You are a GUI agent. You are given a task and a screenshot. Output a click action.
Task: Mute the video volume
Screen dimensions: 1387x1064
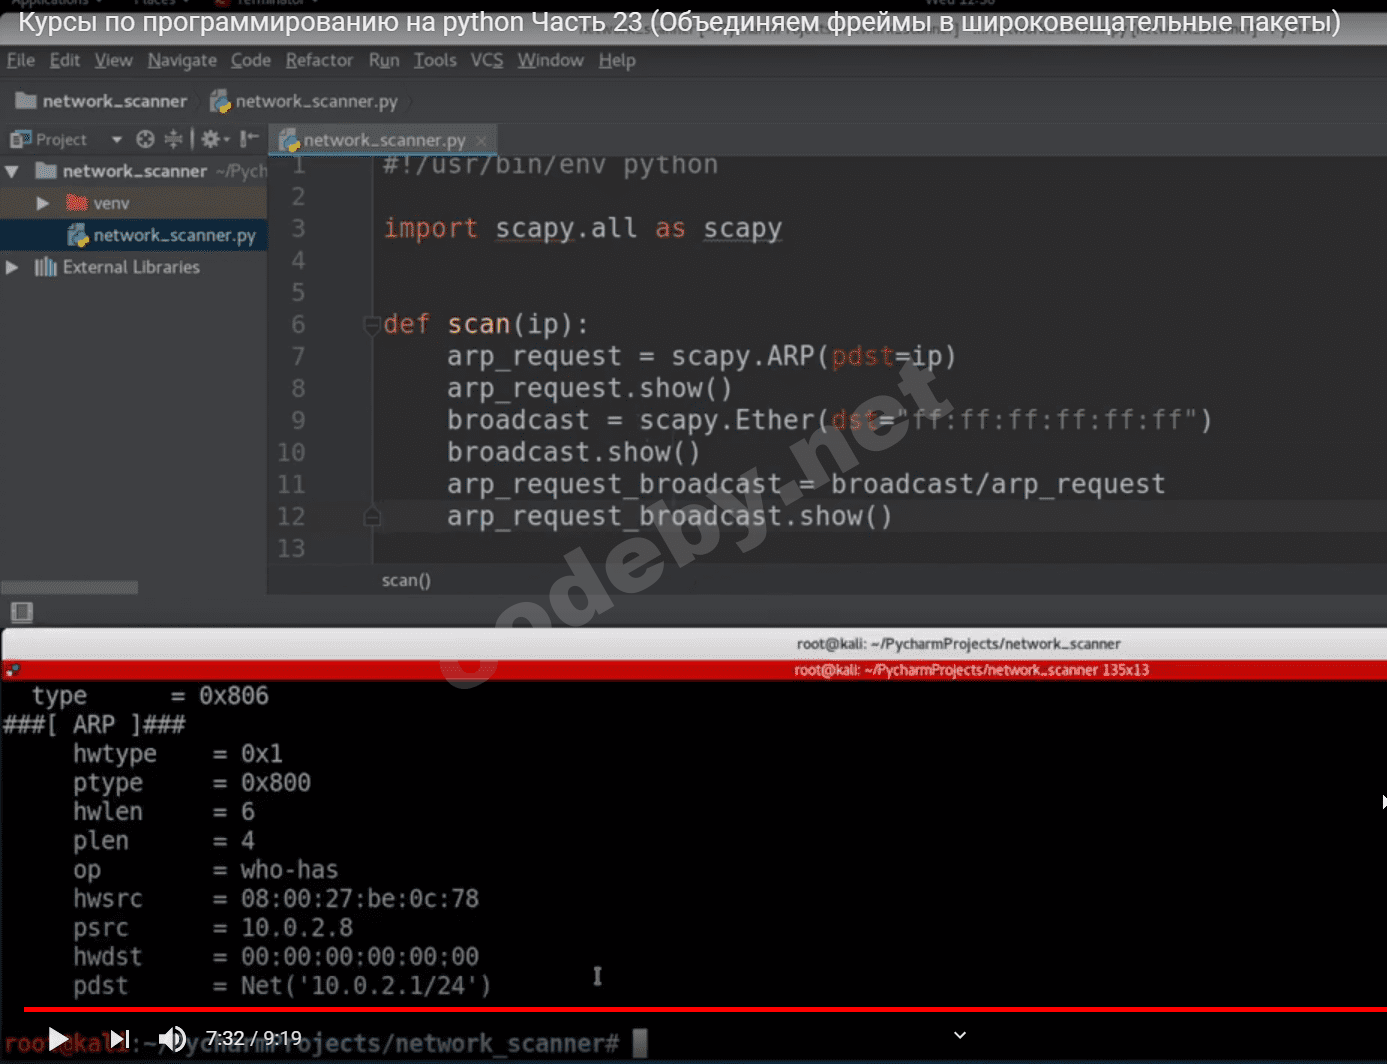(x=172, y=1040)
